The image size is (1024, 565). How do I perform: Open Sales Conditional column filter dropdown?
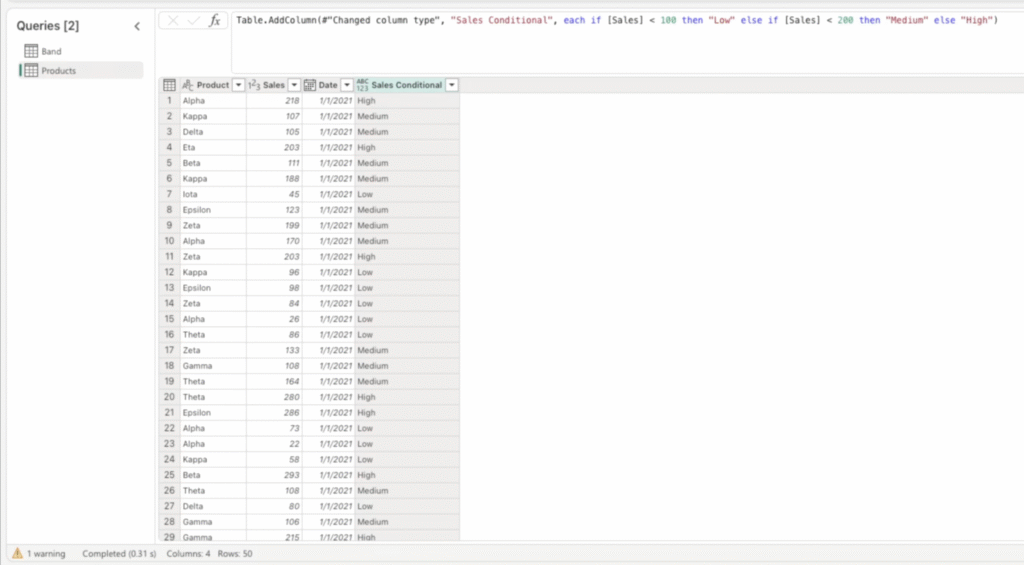pos(452,86)
